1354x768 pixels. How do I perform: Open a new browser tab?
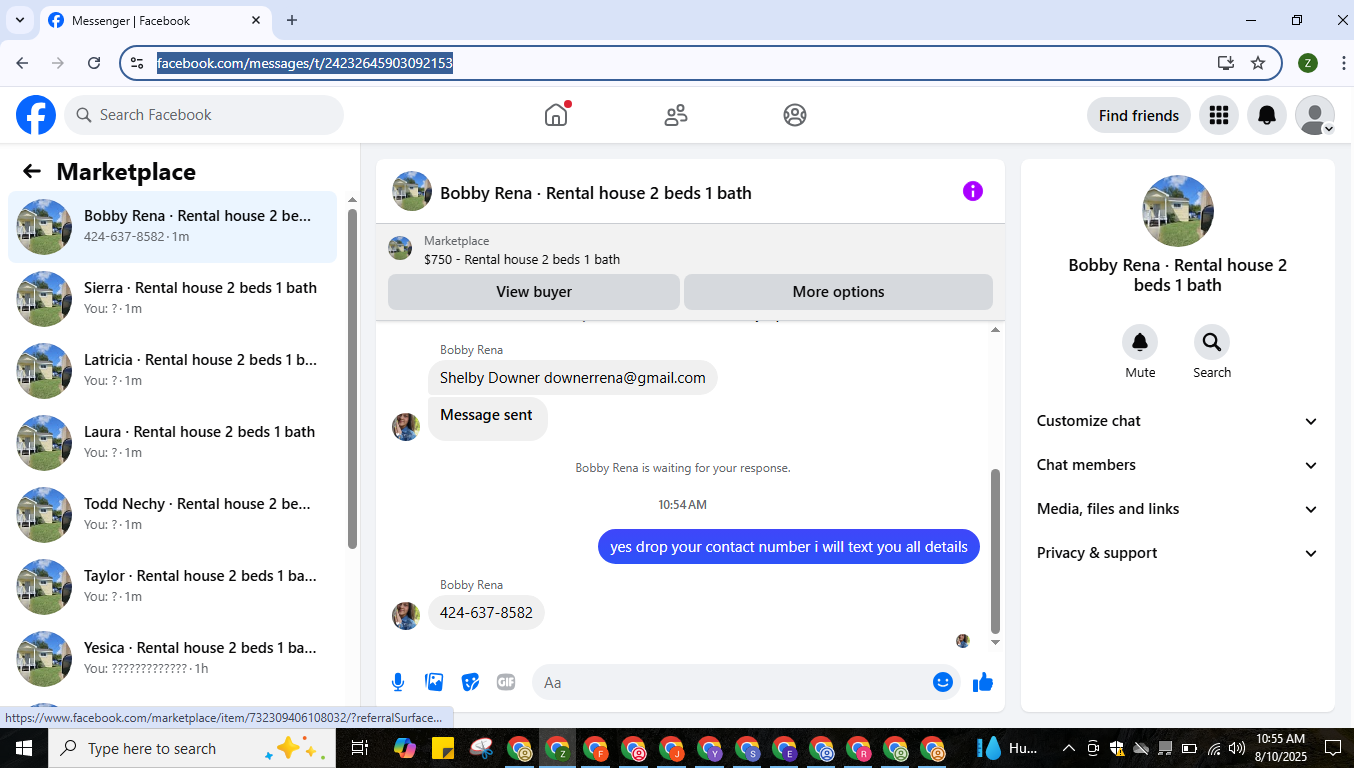292,20
